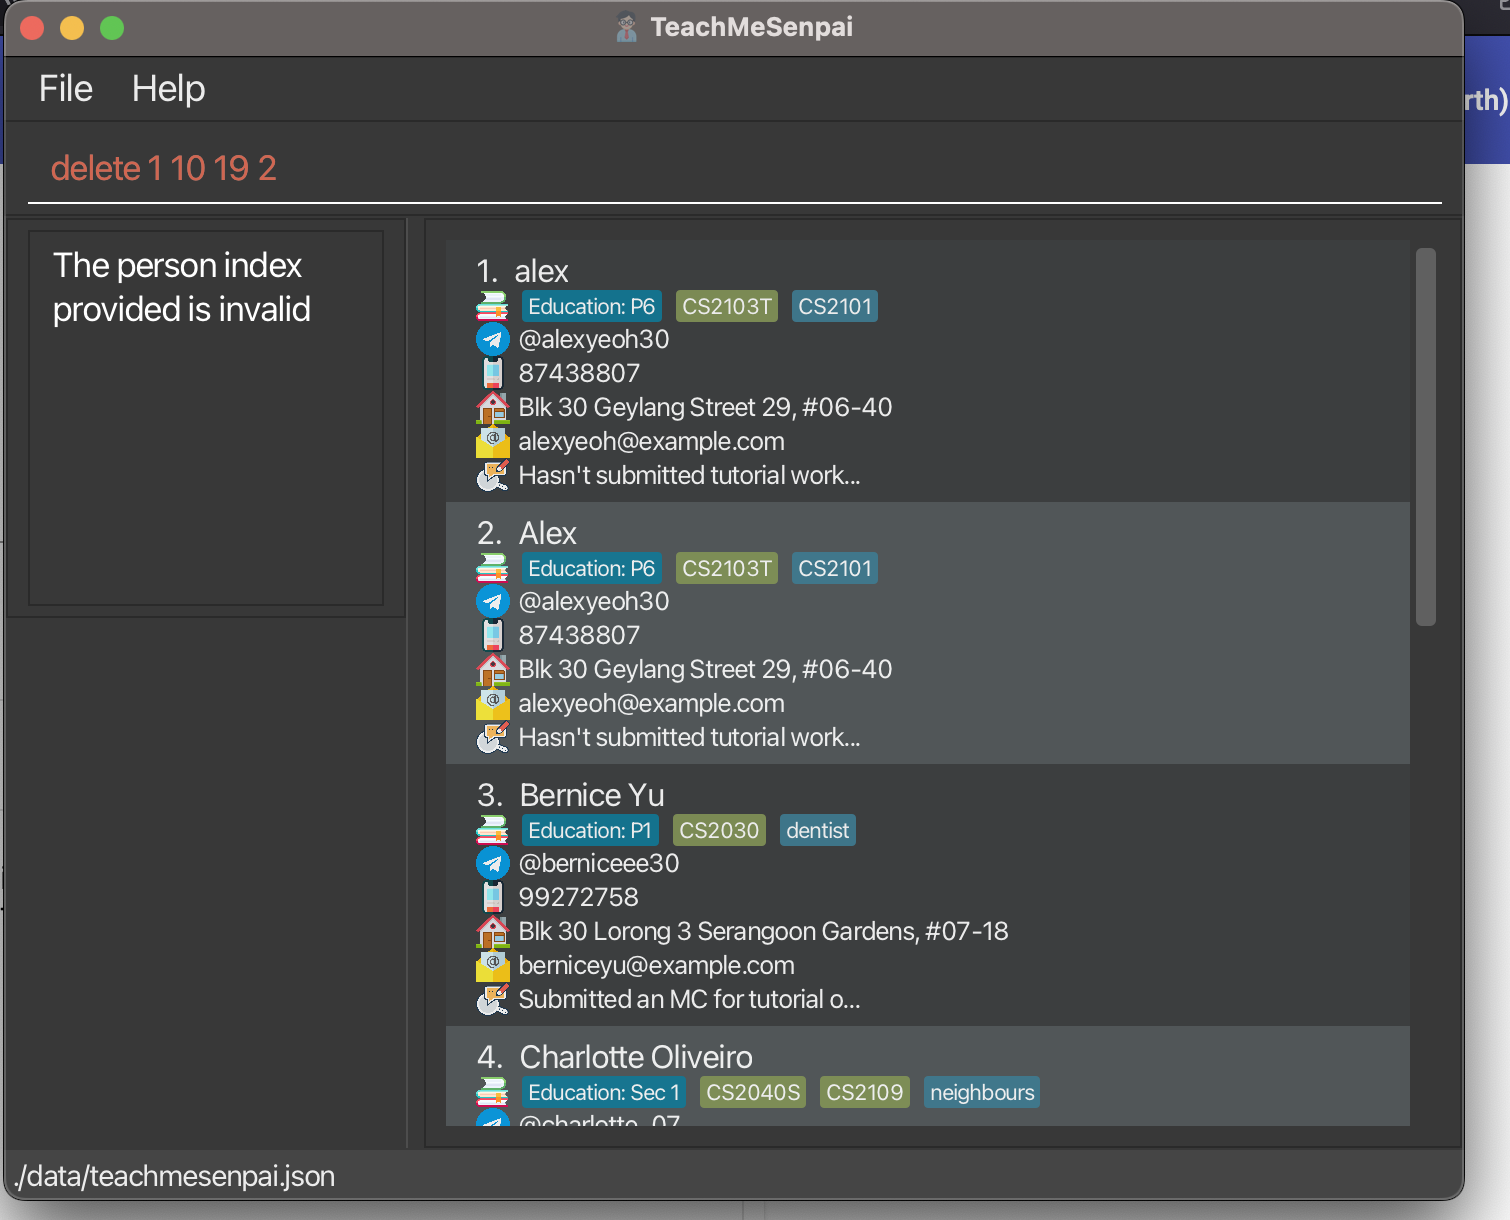Click the remark icon in card 2 Alex
Screen dimensions: 1510x1220
492,737
